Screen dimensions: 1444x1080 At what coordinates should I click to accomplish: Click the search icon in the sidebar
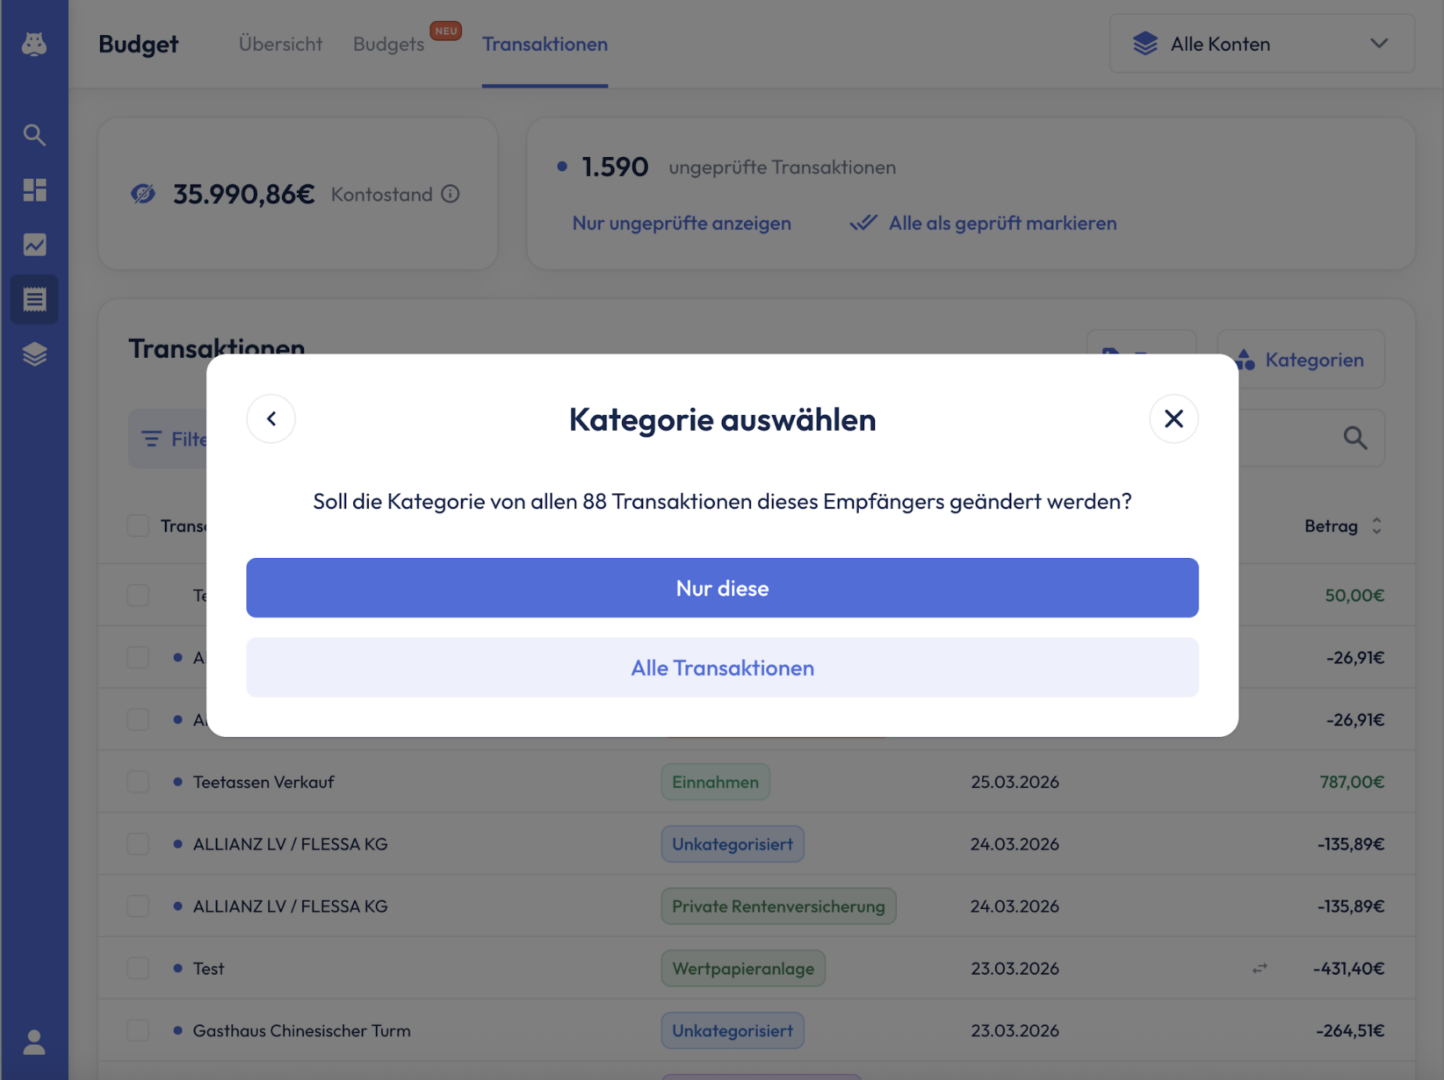point(34,135)
